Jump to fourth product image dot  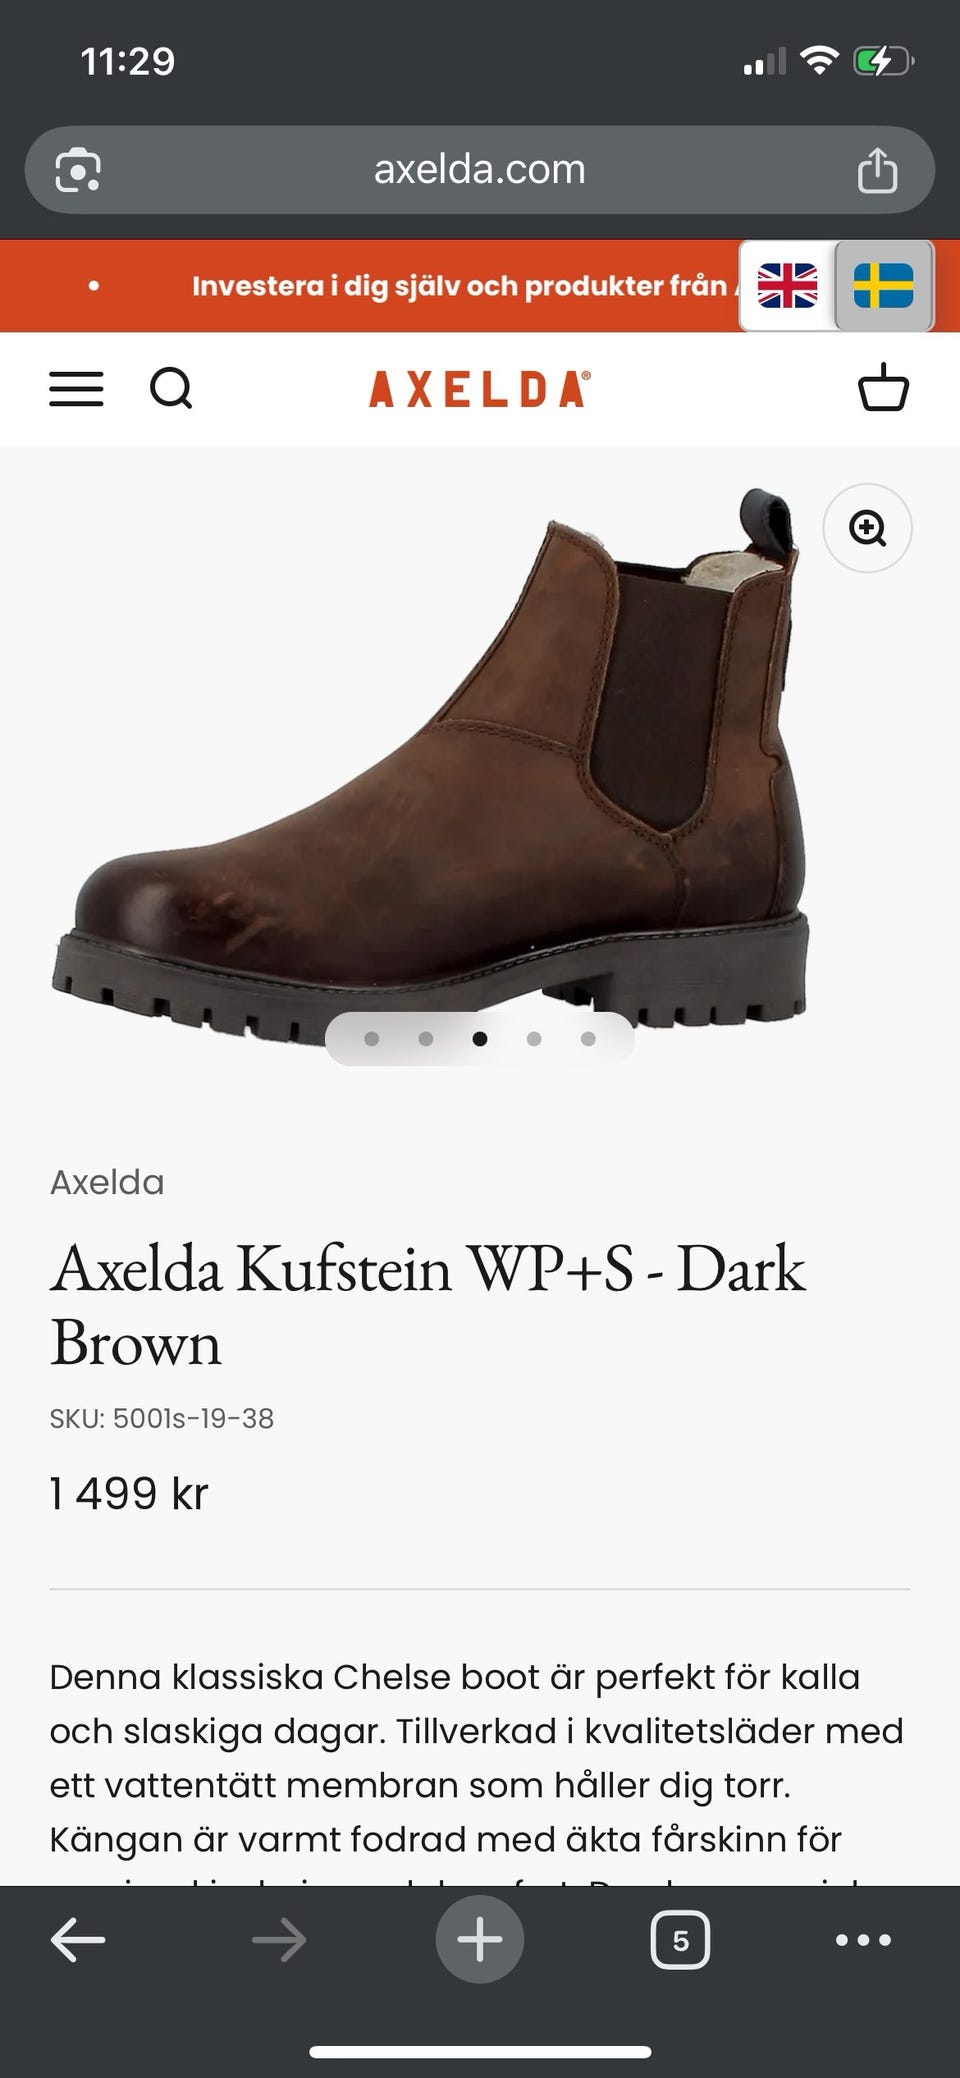click(x=534, y=1039)
